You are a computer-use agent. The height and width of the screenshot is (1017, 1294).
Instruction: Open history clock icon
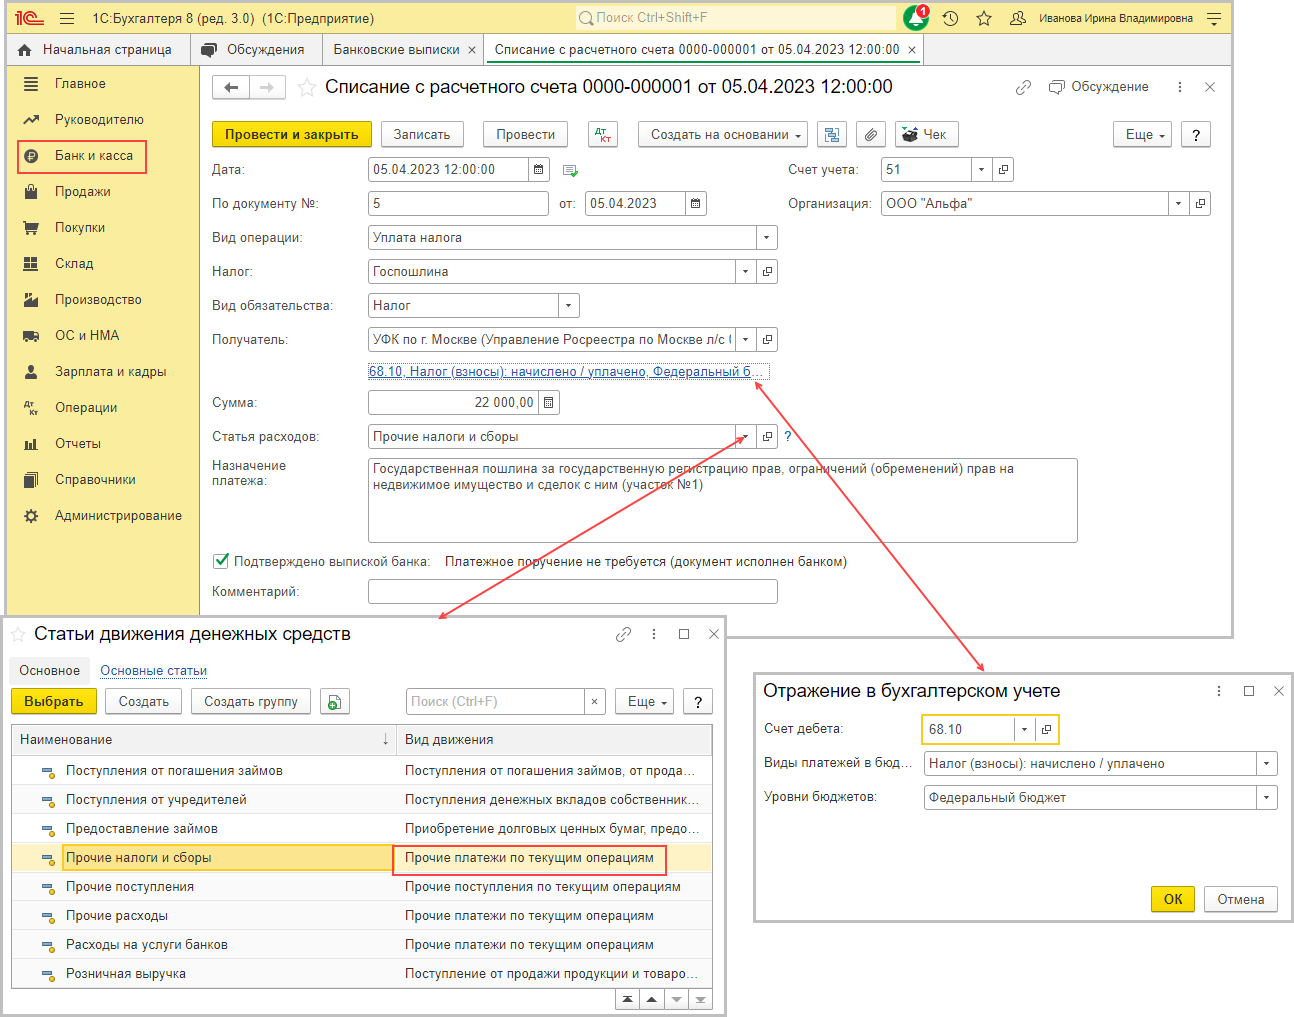[x=950, y=18]
